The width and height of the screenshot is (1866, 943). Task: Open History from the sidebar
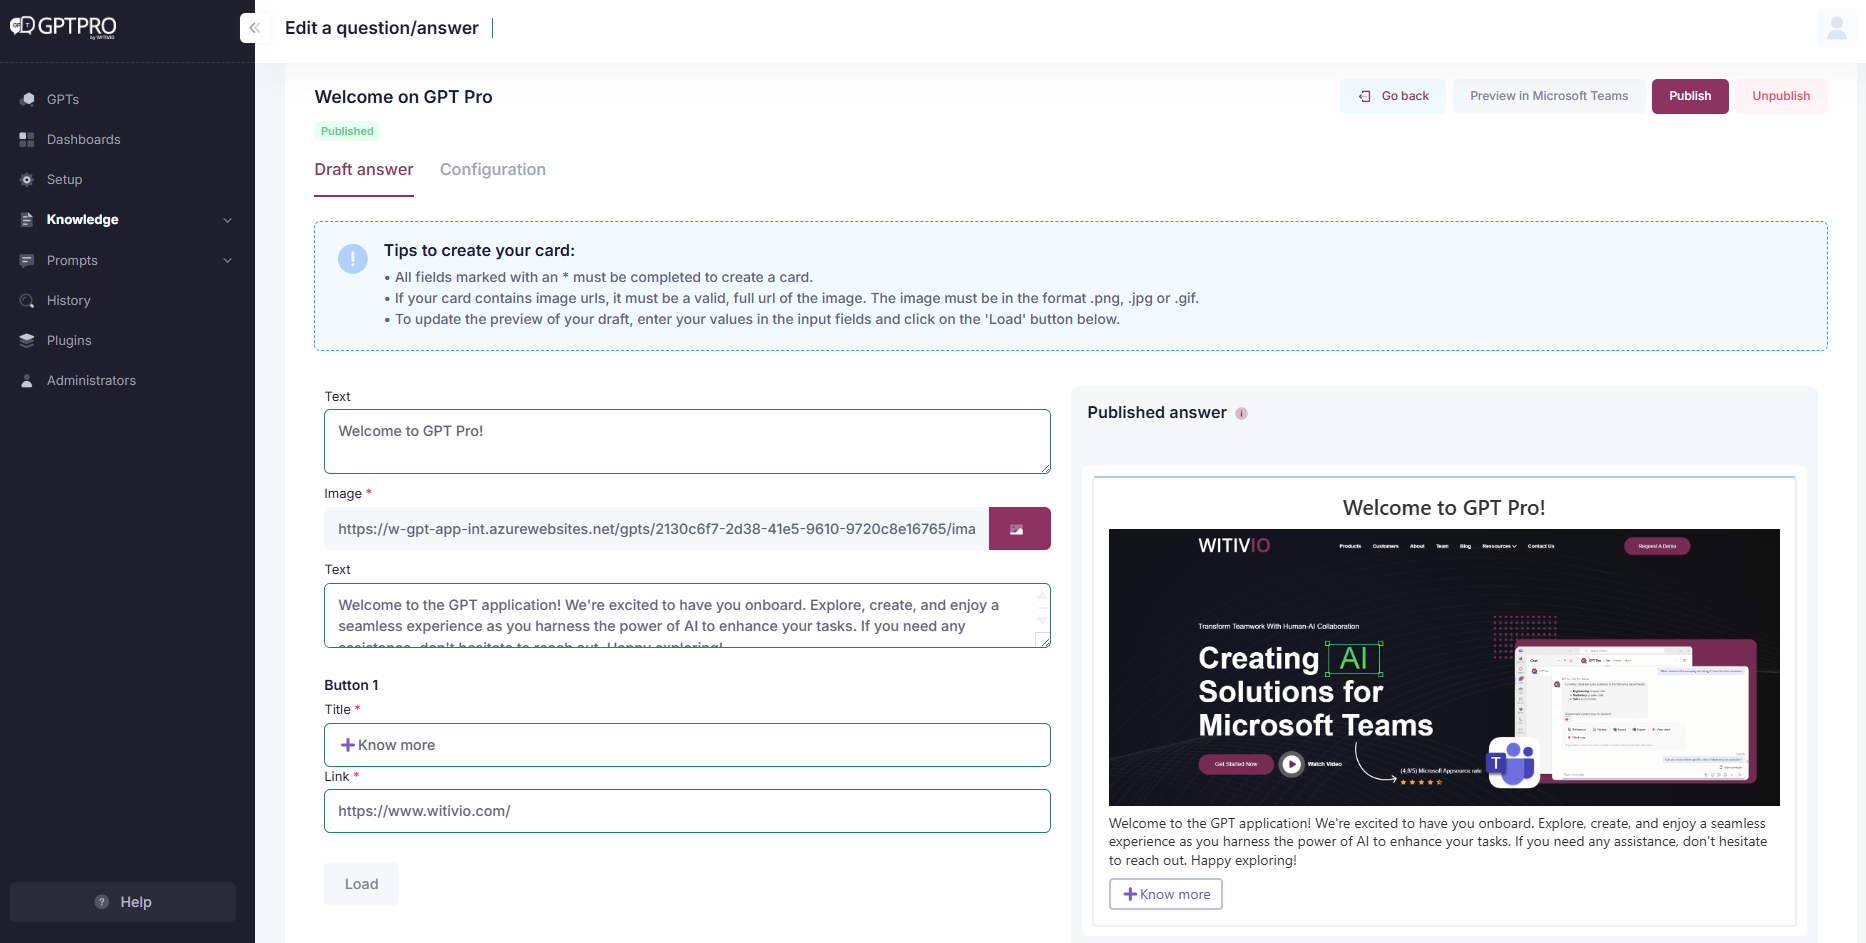coord(68,300)
